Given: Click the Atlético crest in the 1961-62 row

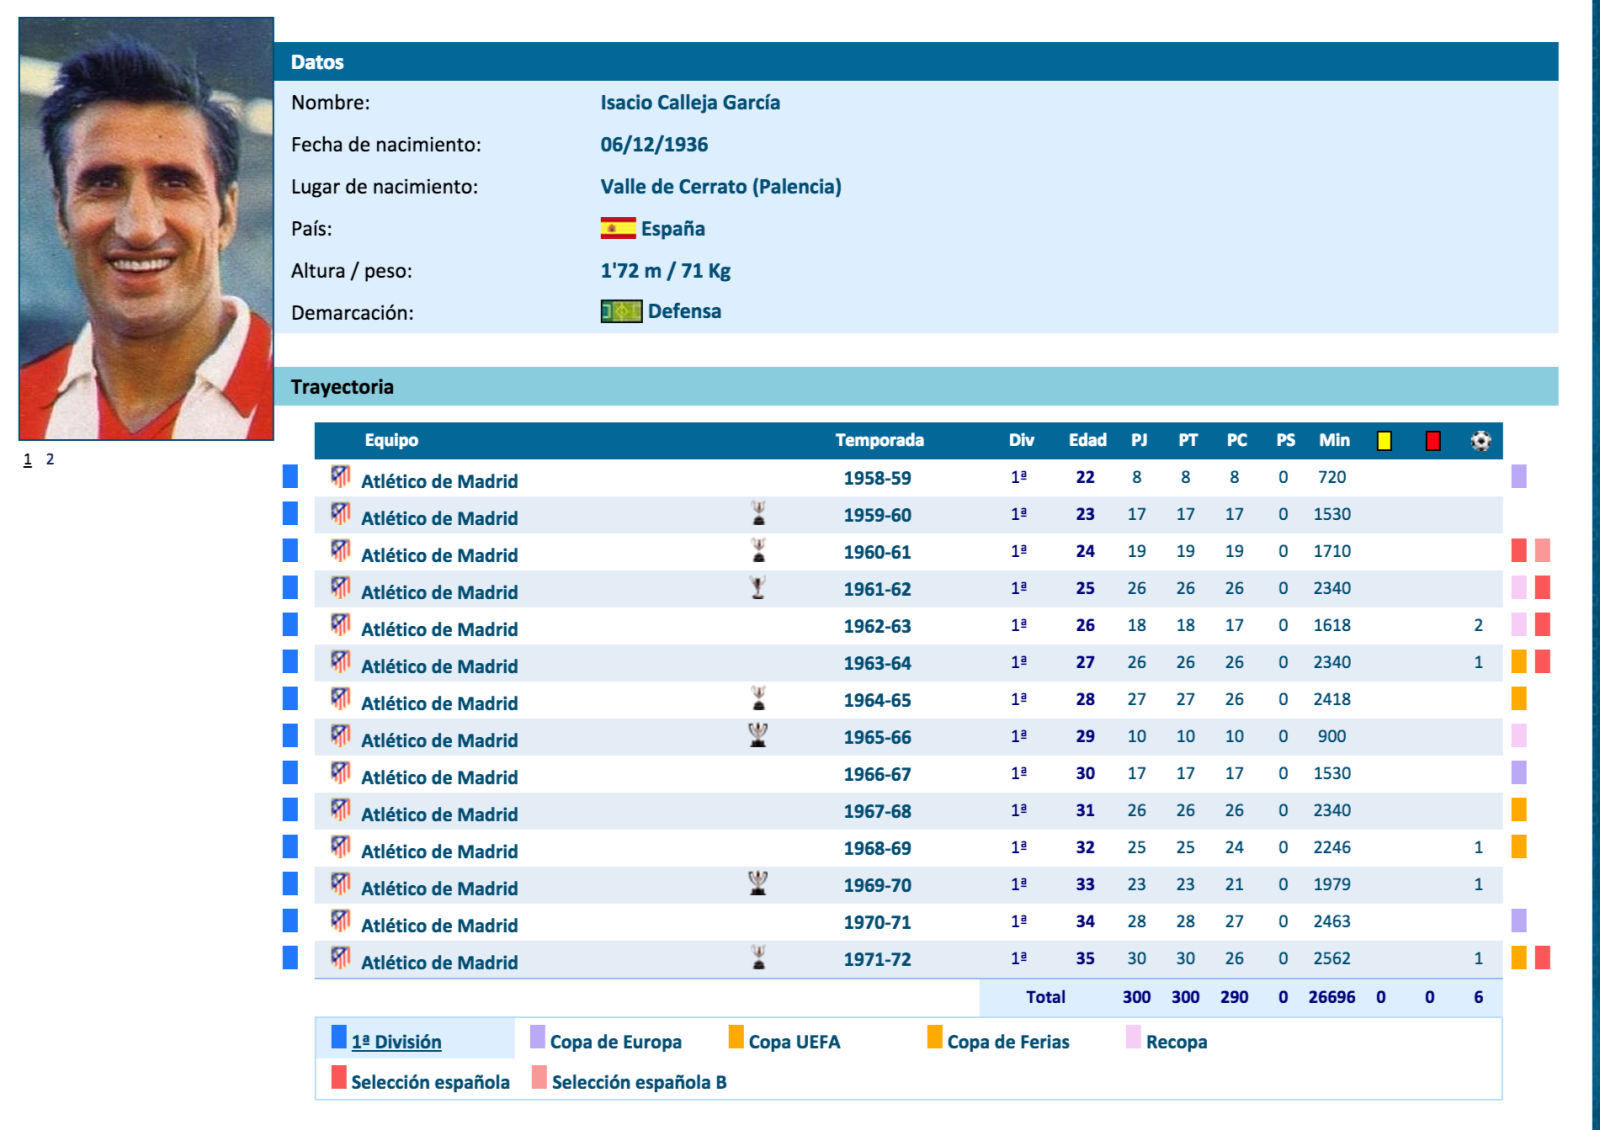Looking at the screenshot, I should 341,588.
